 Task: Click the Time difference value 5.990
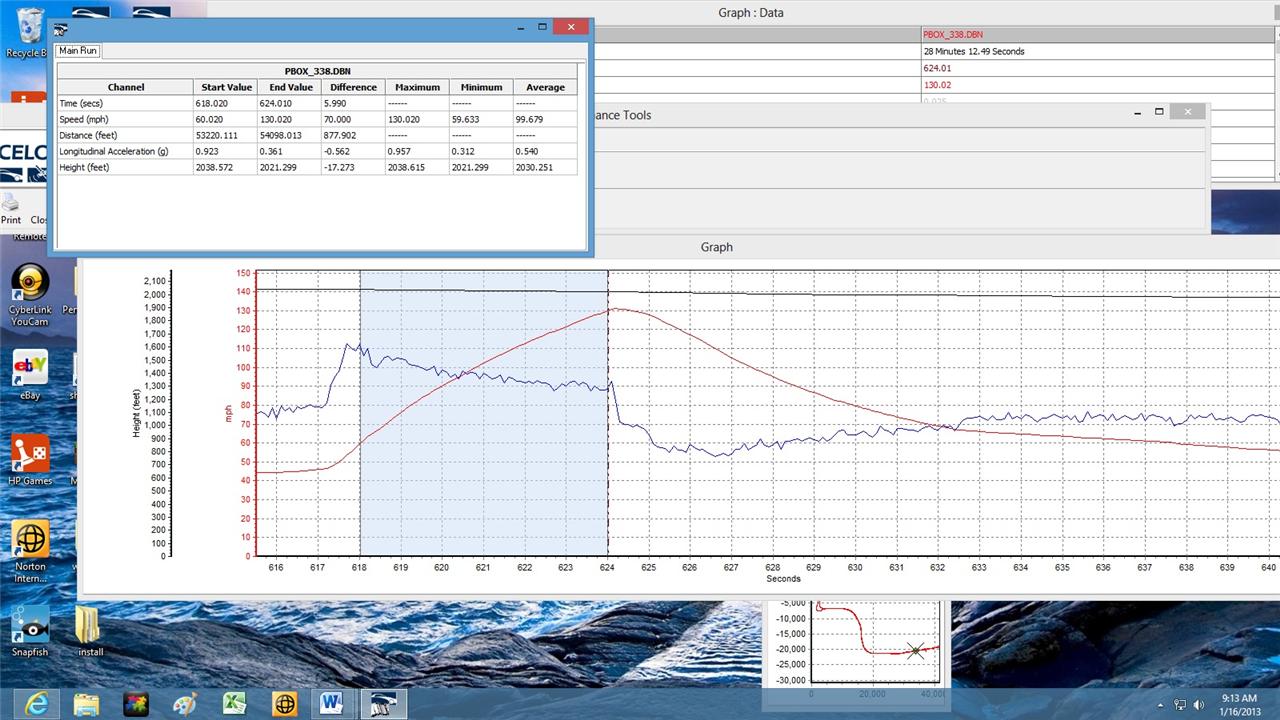pos(337,103)
